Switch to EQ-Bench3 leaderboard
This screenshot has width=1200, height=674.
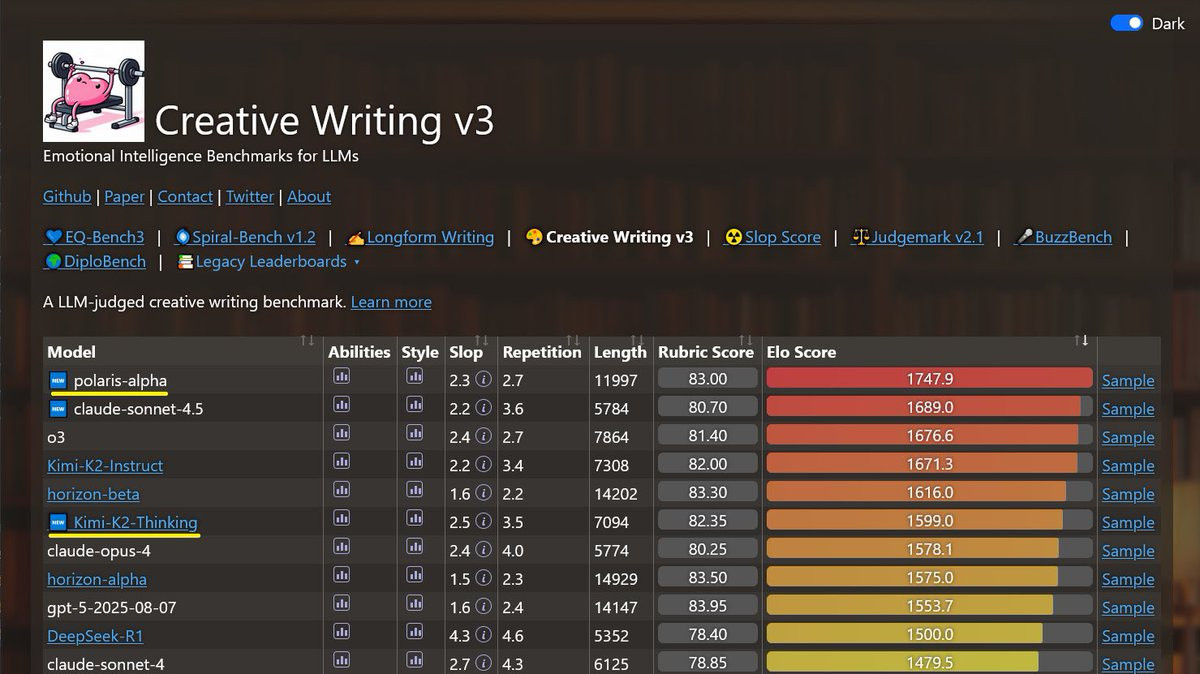95,237
